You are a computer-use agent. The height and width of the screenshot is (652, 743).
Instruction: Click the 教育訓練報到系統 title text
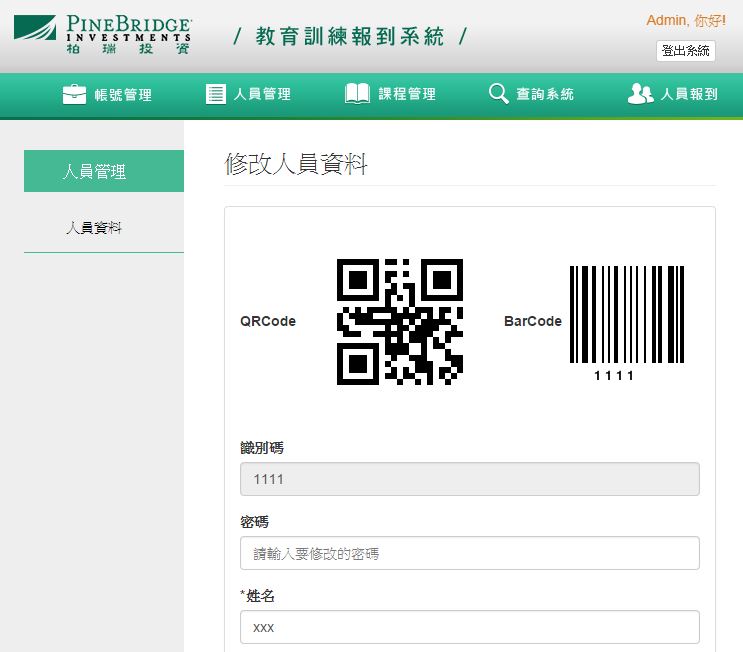350,36
